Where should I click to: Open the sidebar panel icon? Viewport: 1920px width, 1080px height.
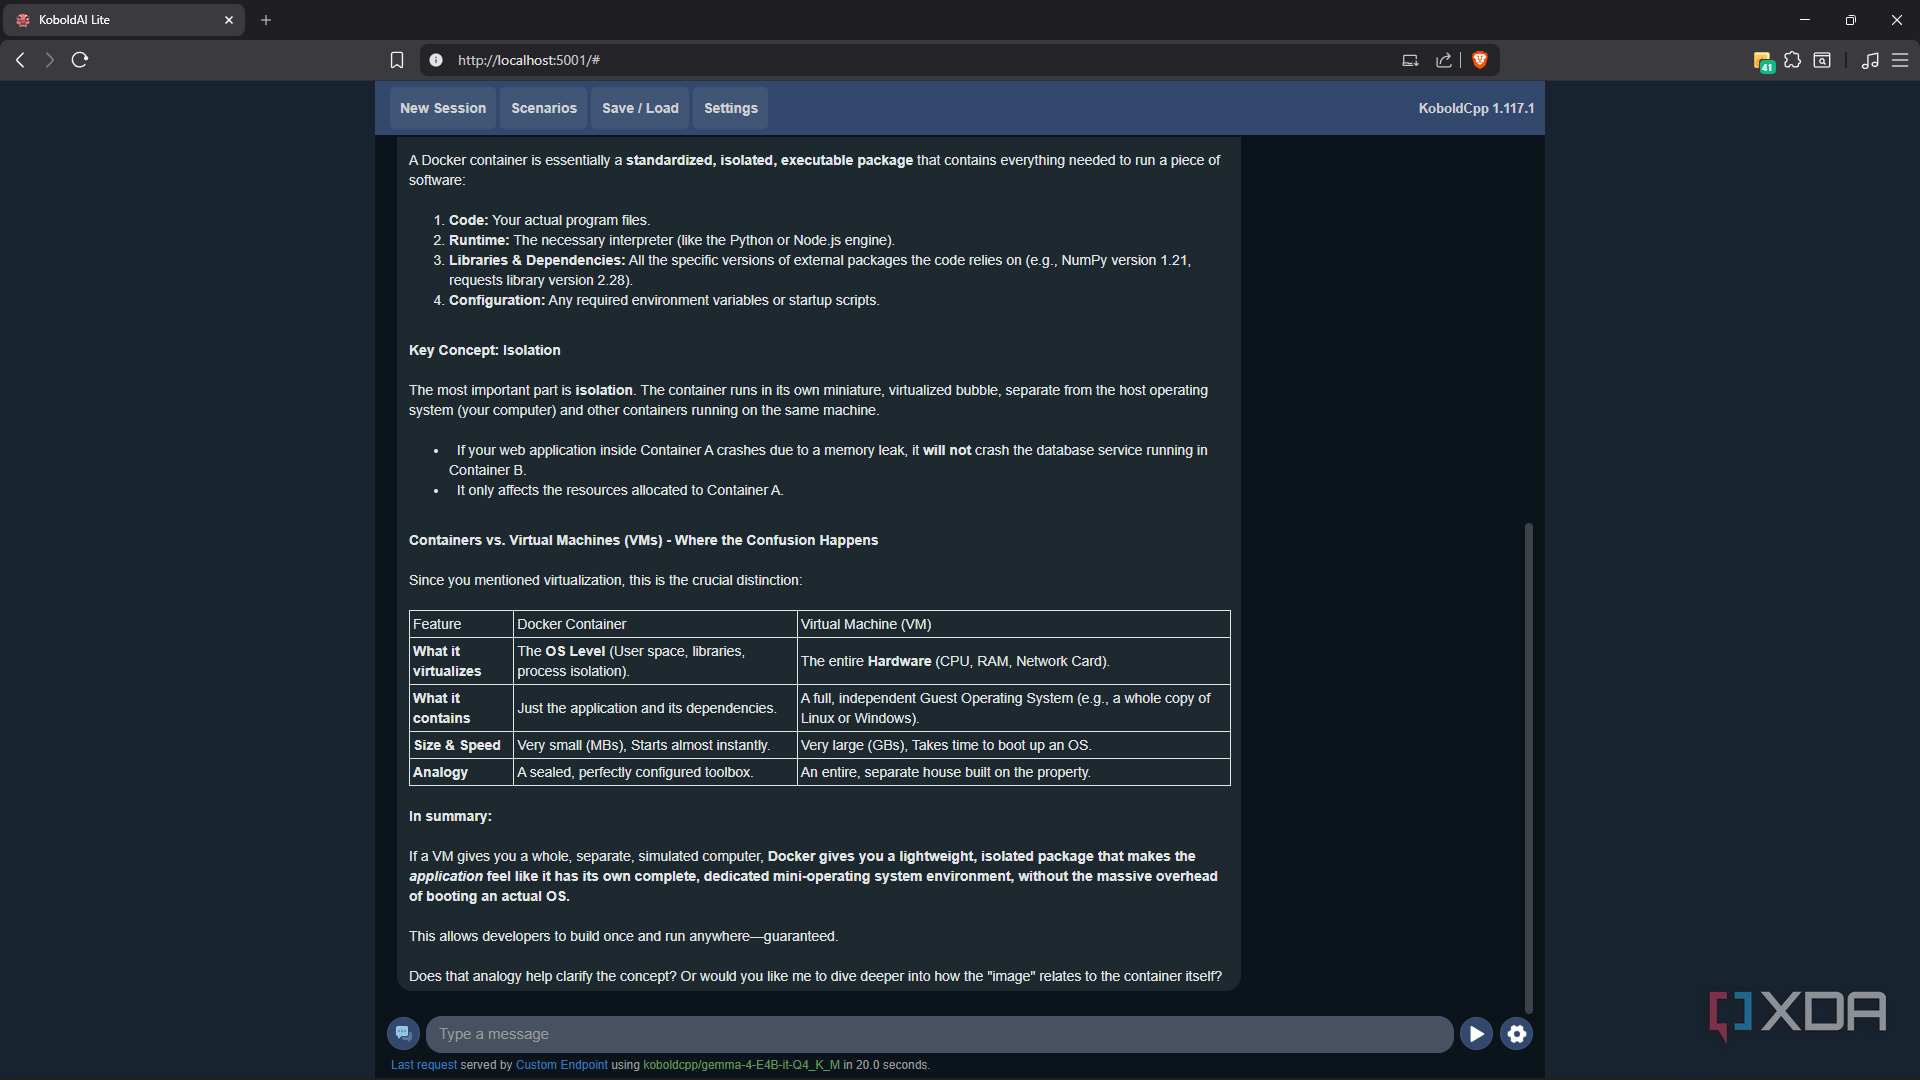(x=1822, y=60)
